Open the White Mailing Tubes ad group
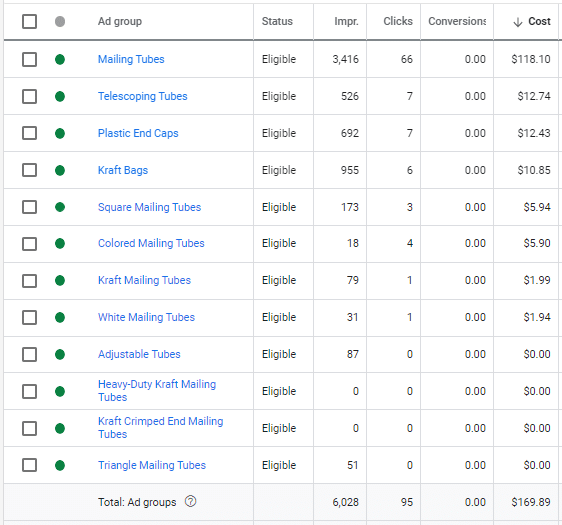562x525 pixels. click(x=146, y=317)
